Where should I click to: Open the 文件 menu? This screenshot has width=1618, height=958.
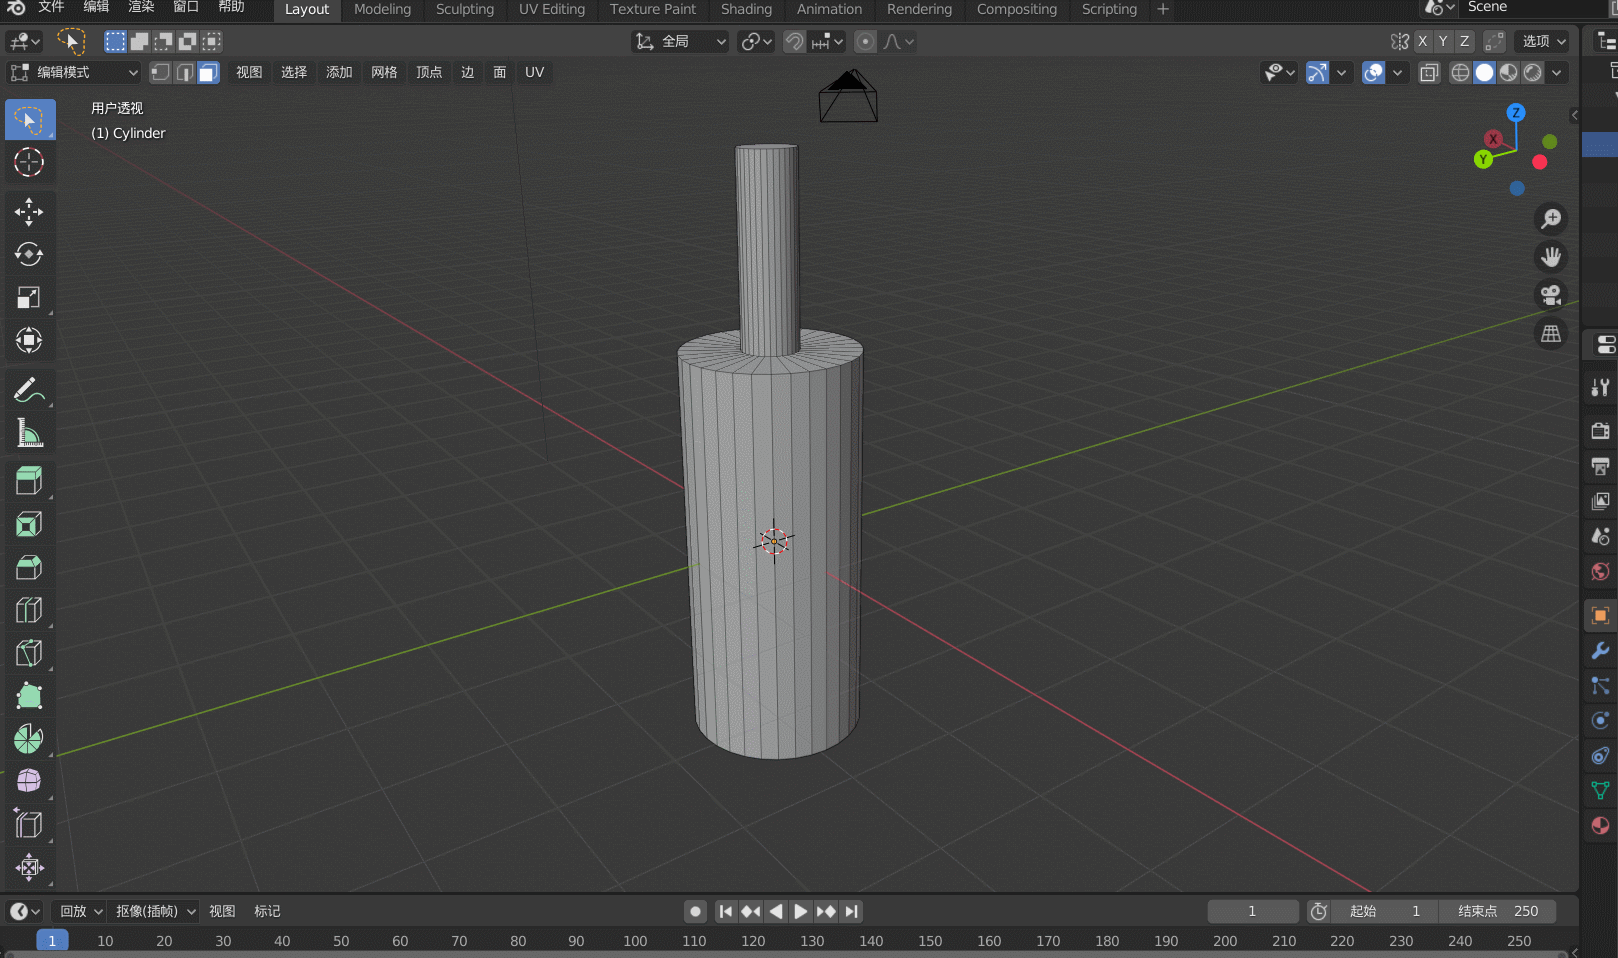[x=51, y=8]
